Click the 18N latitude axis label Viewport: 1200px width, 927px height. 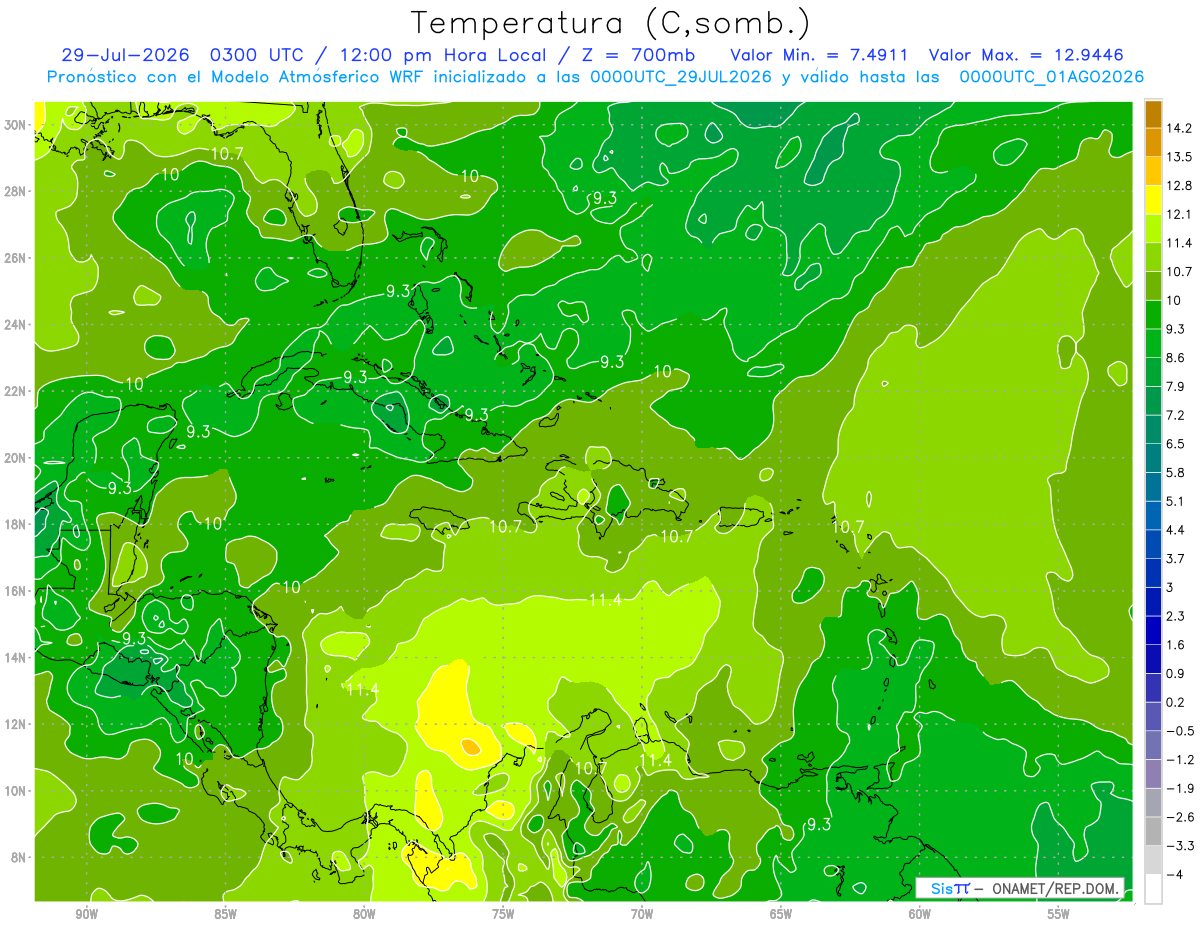click(17, 524)
